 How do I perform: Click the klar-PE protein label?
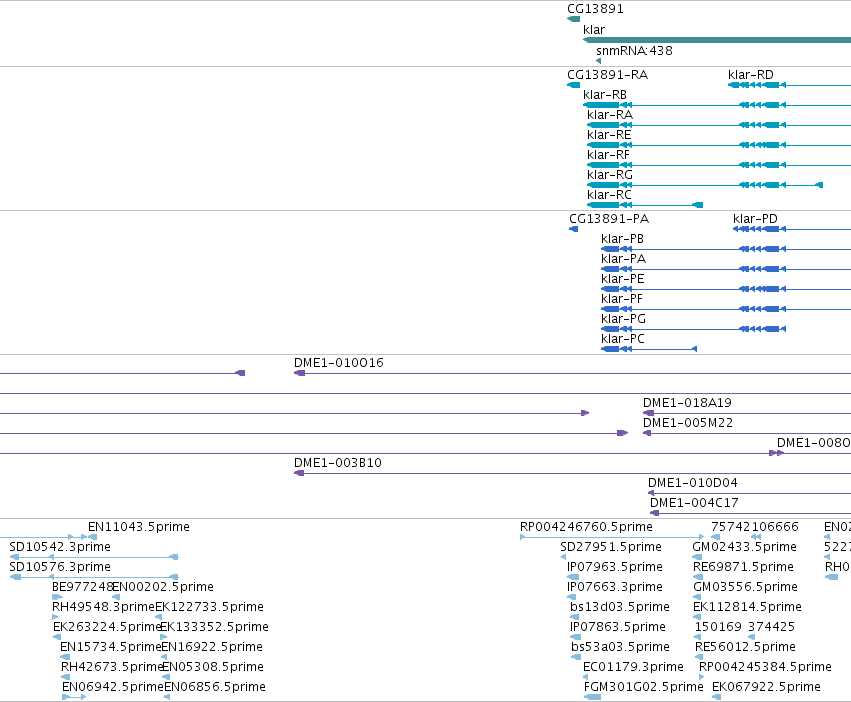point(623,279)
